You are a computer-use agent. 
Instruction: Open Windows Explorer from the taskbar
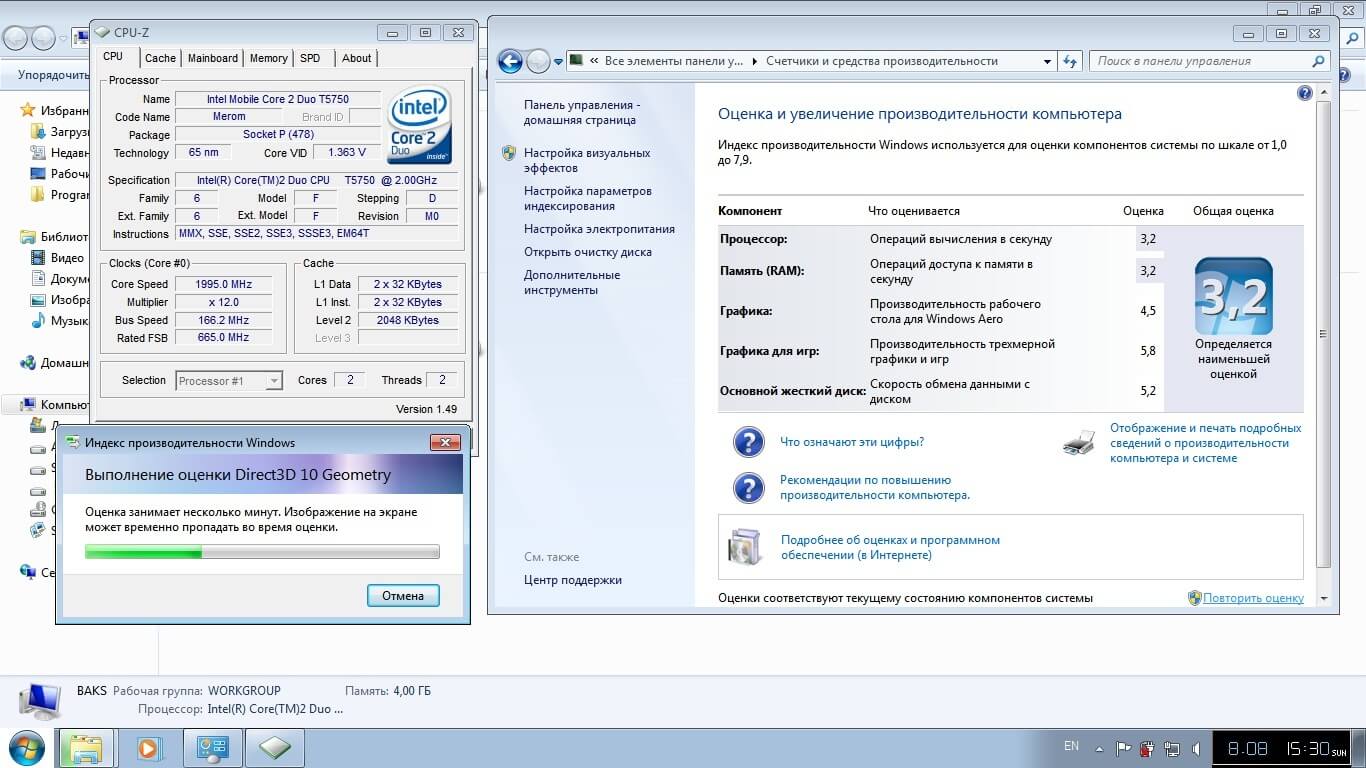(87, 748)
